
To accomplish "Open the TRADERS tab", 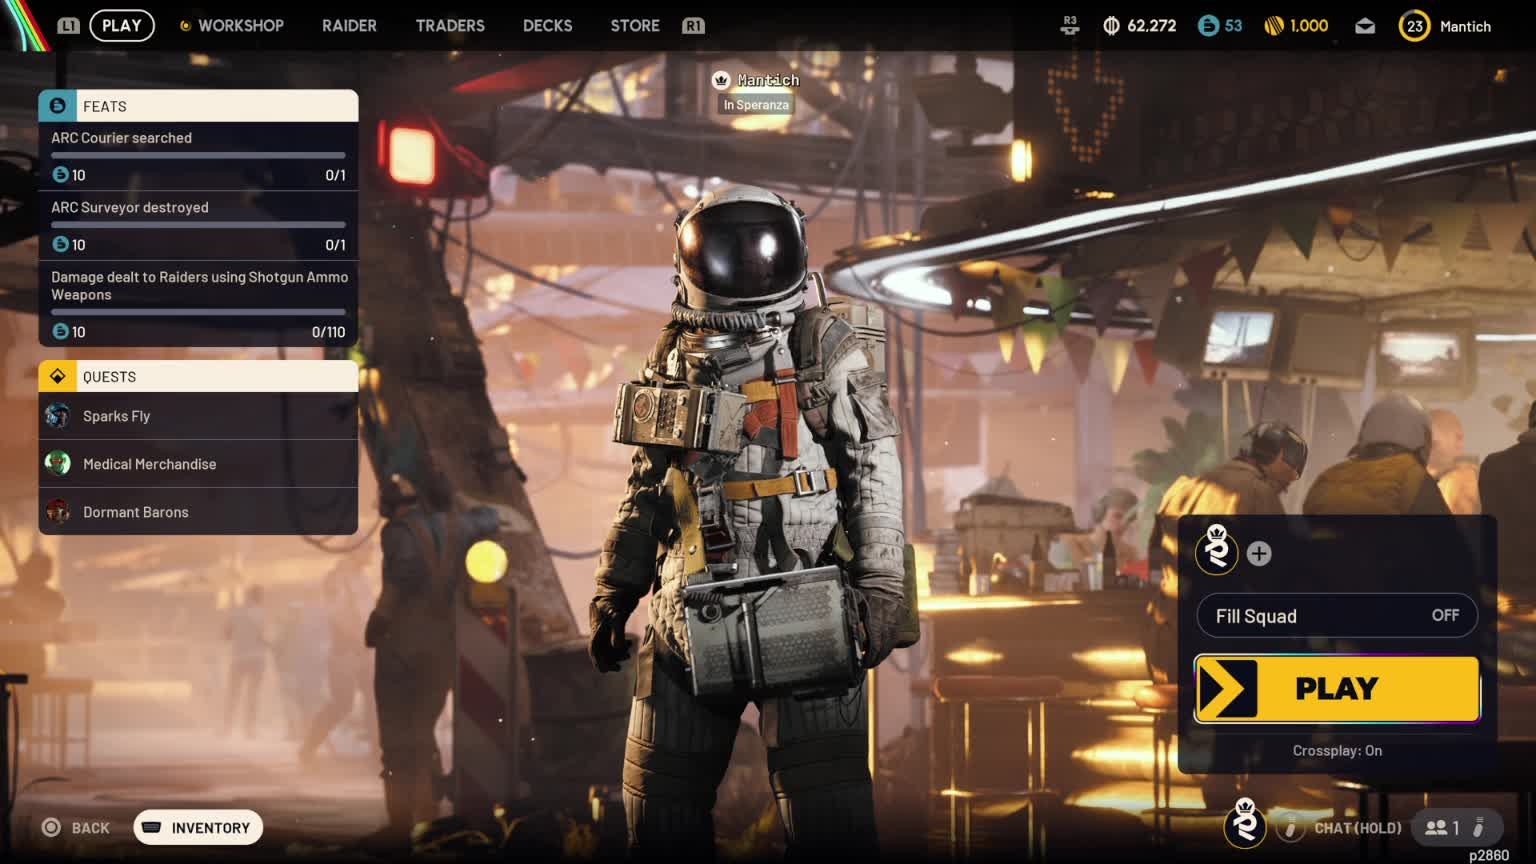I will [450, 26].
